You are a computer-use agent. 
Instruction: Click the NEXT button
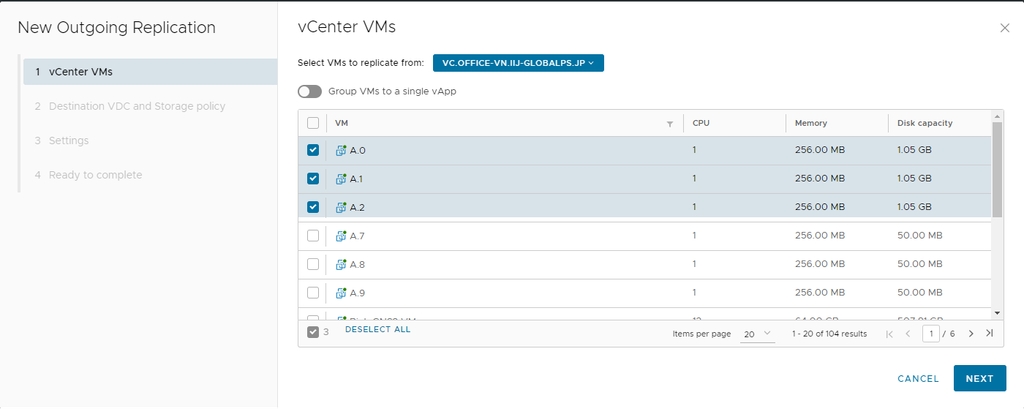click(979, 379)
